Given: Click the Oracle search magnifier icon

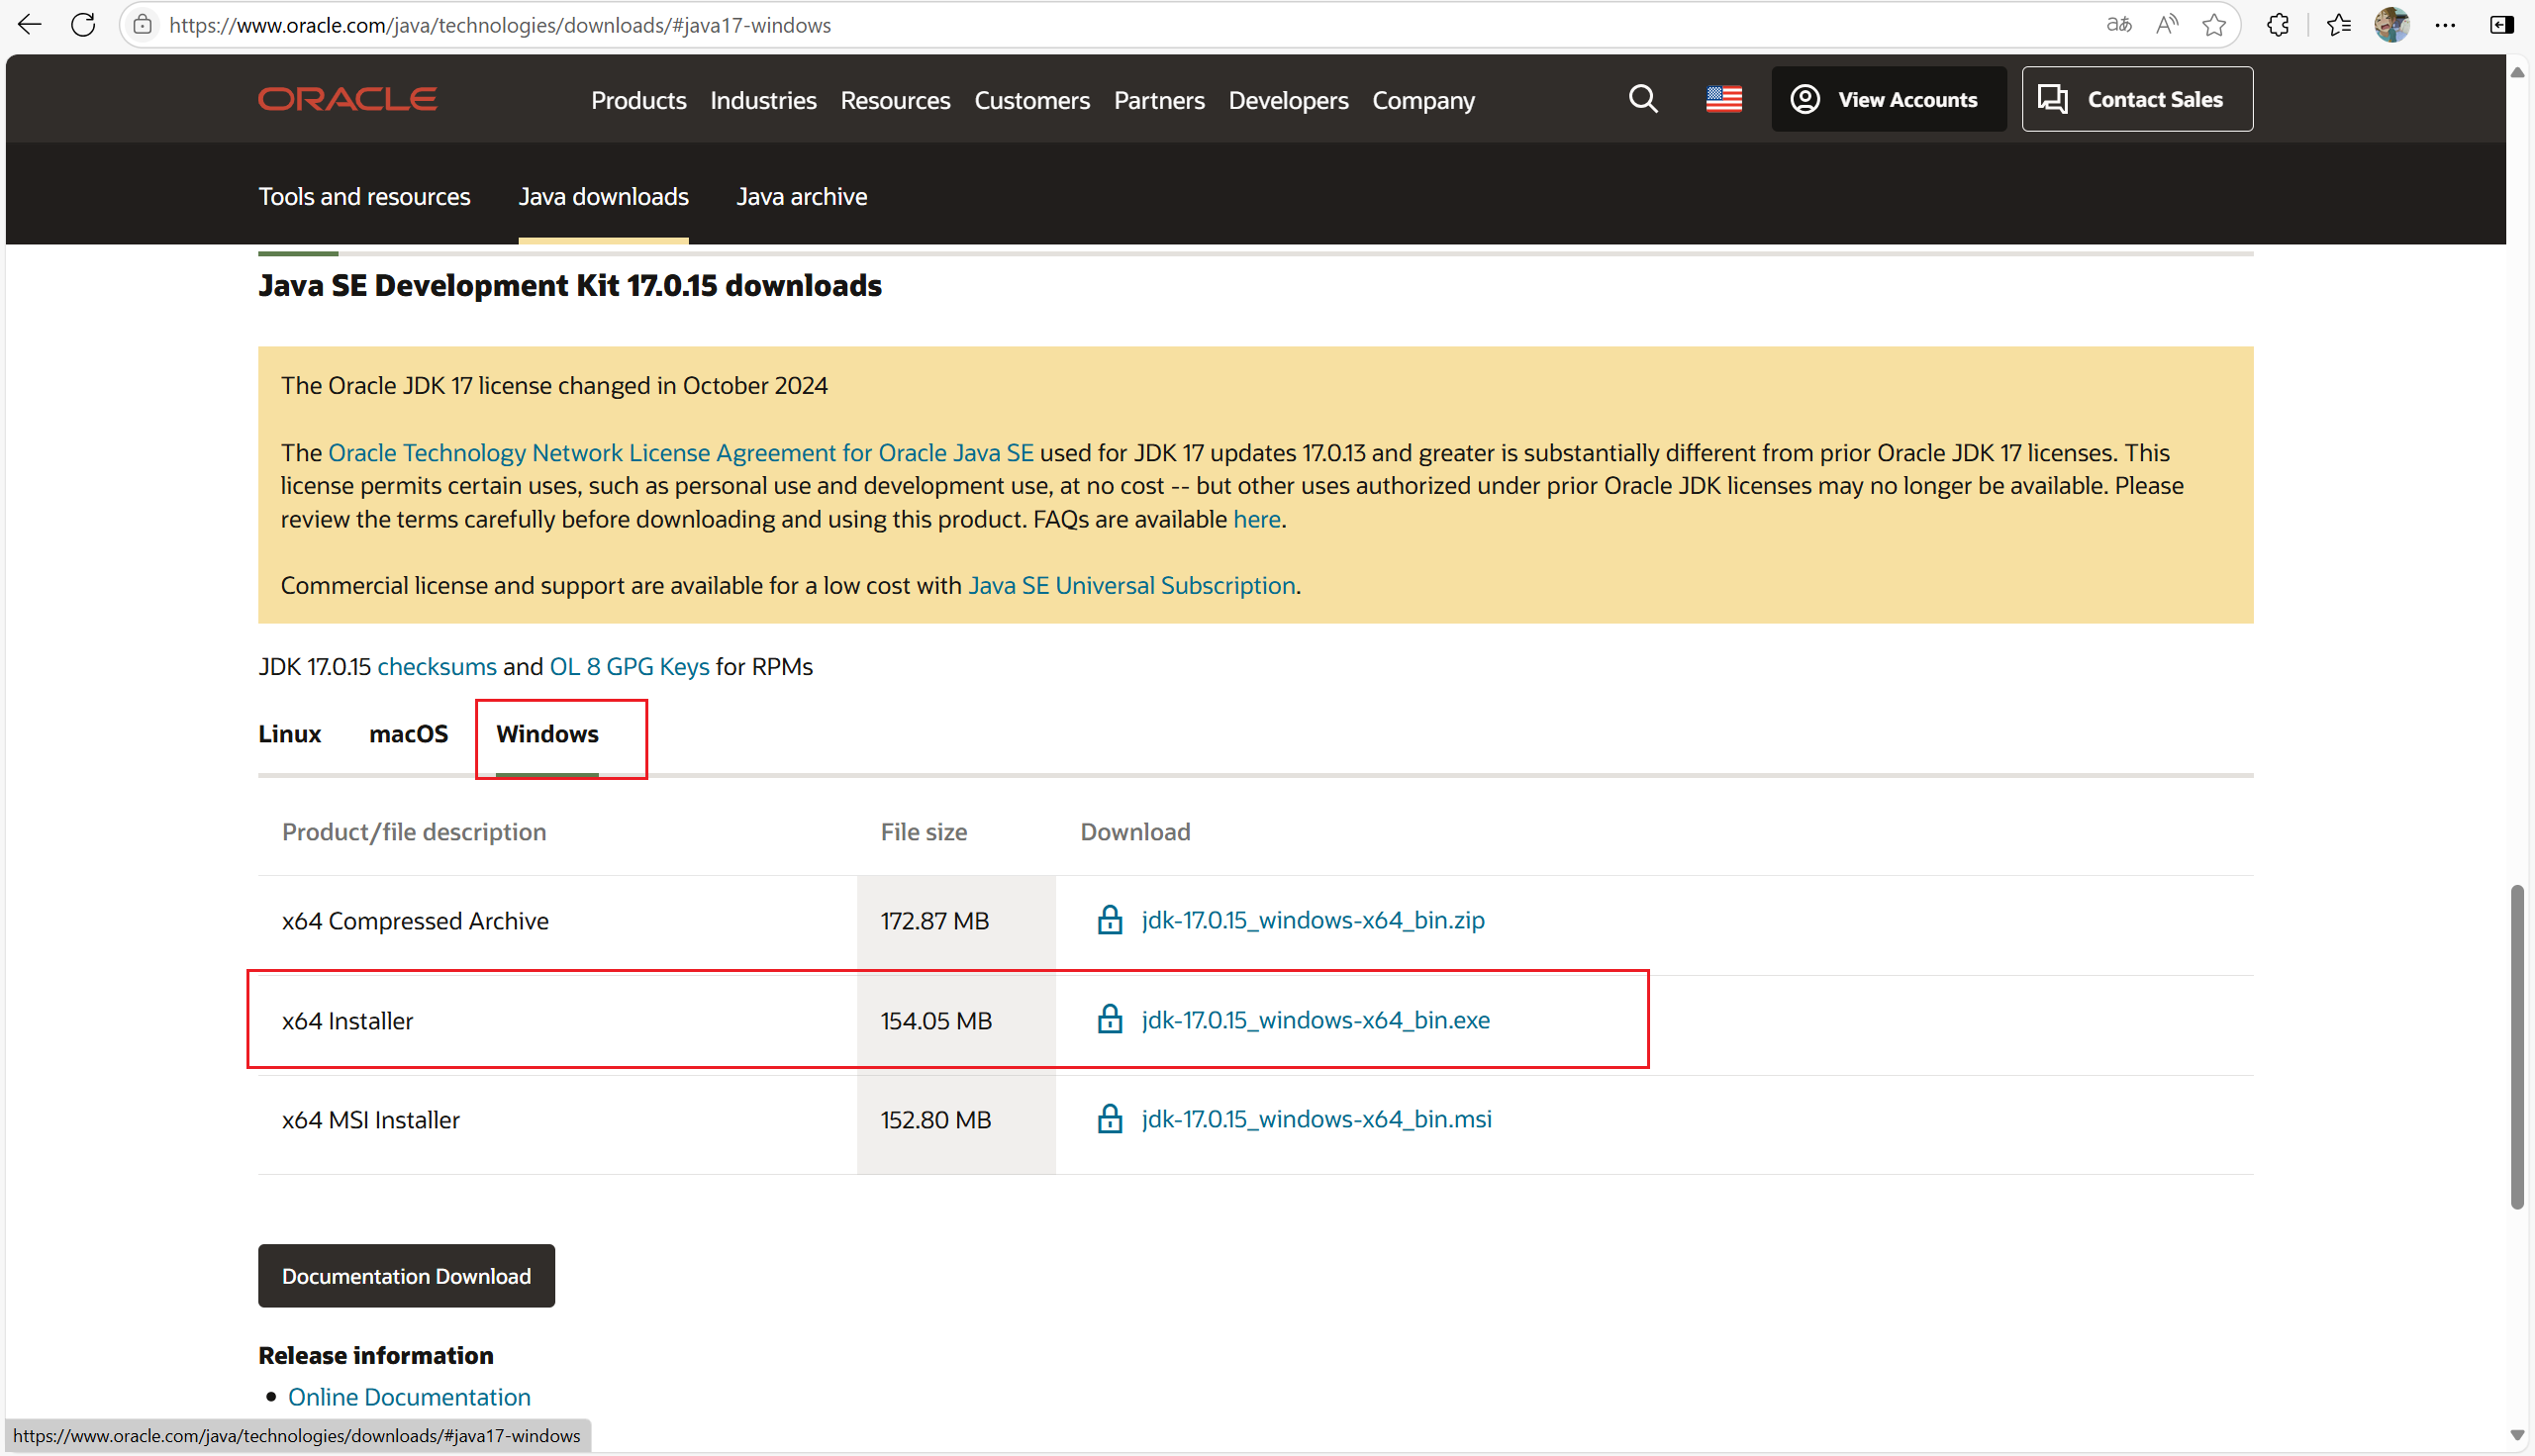Looking at the screenshot, I should (x=1643, y=99).
